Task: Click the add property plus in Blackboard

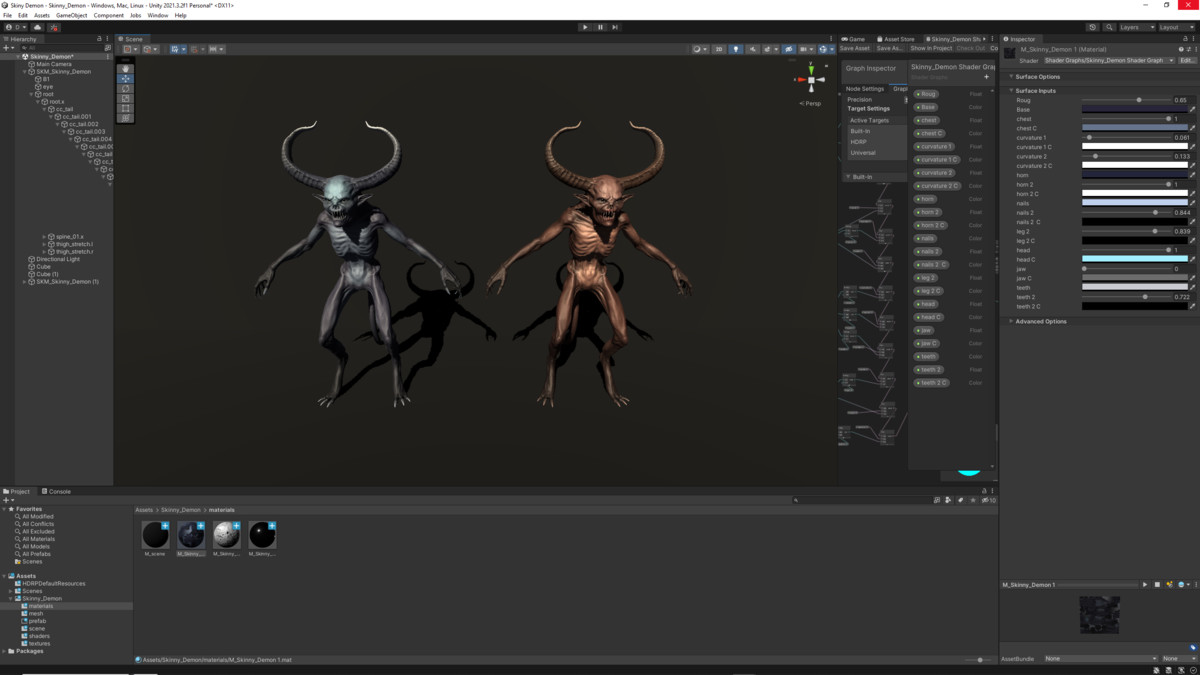Action: pos(986,77)
